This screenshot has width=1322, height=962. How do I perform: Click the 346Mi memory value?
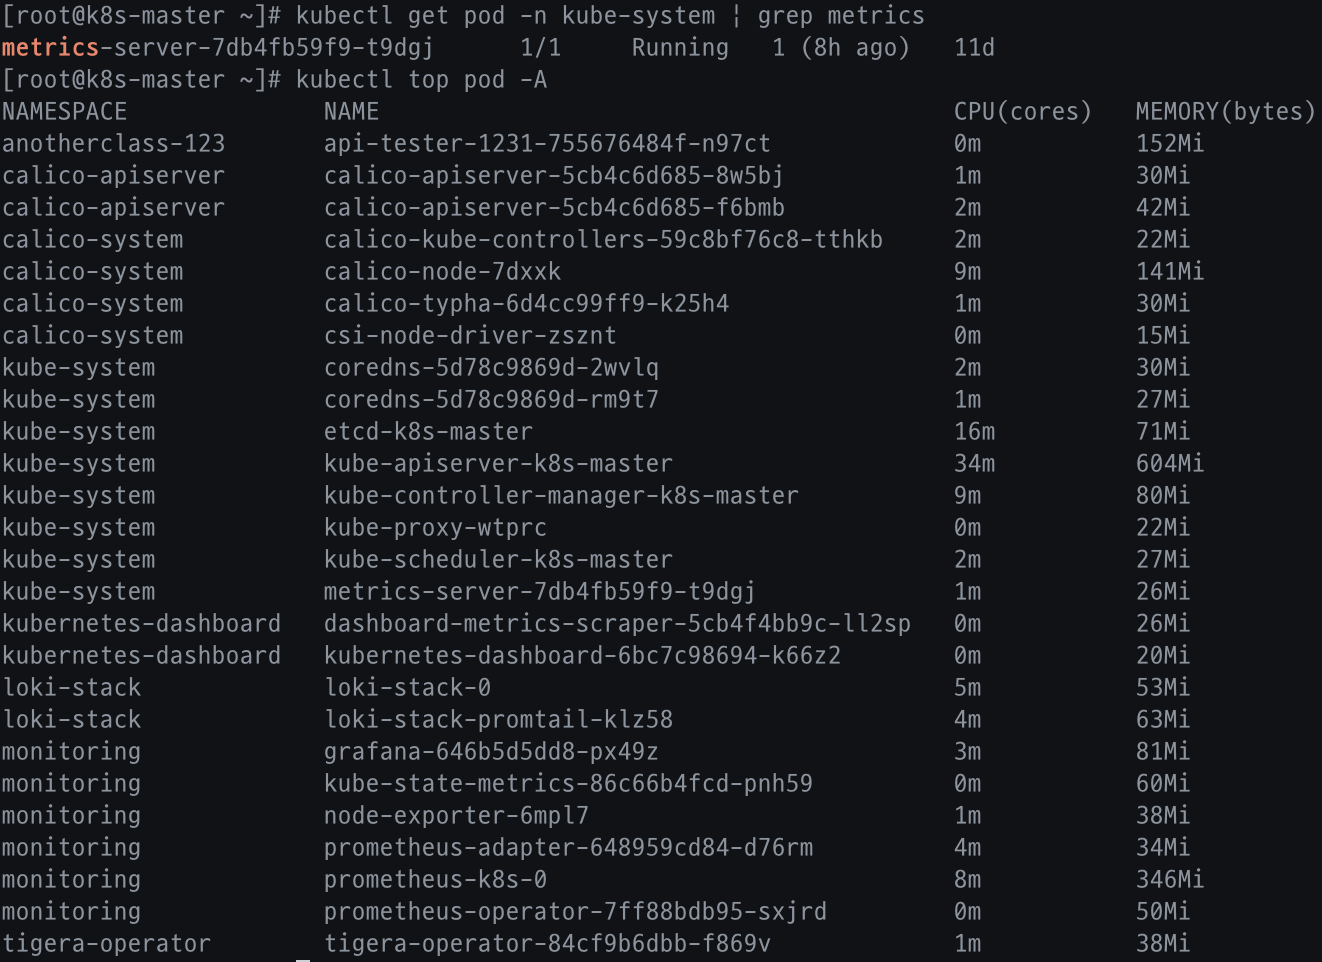(1169, 879)
